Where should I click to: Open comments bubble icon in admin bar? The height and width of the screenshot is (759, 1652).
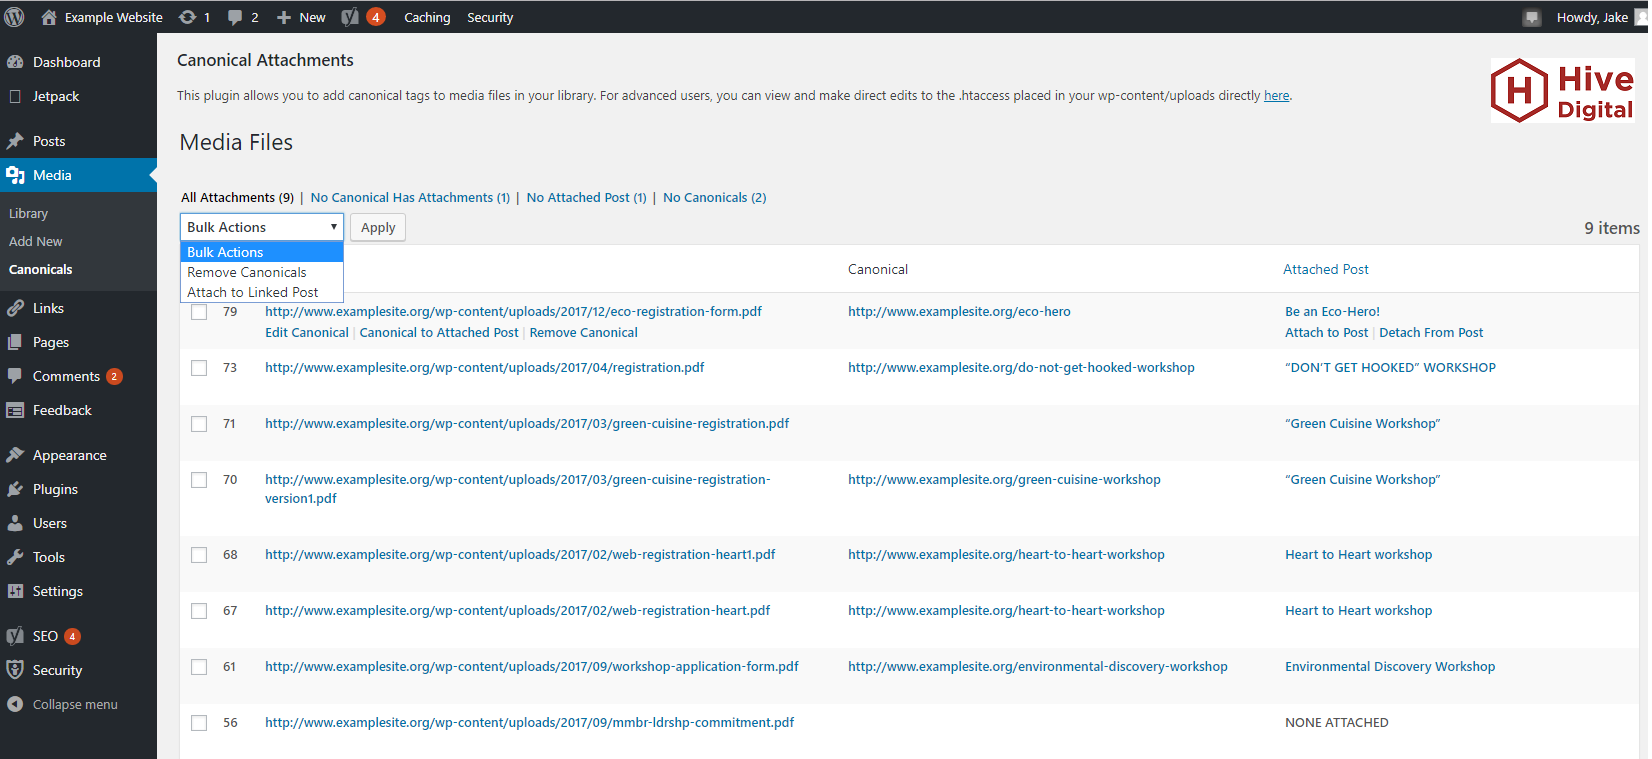click(235, 17)
